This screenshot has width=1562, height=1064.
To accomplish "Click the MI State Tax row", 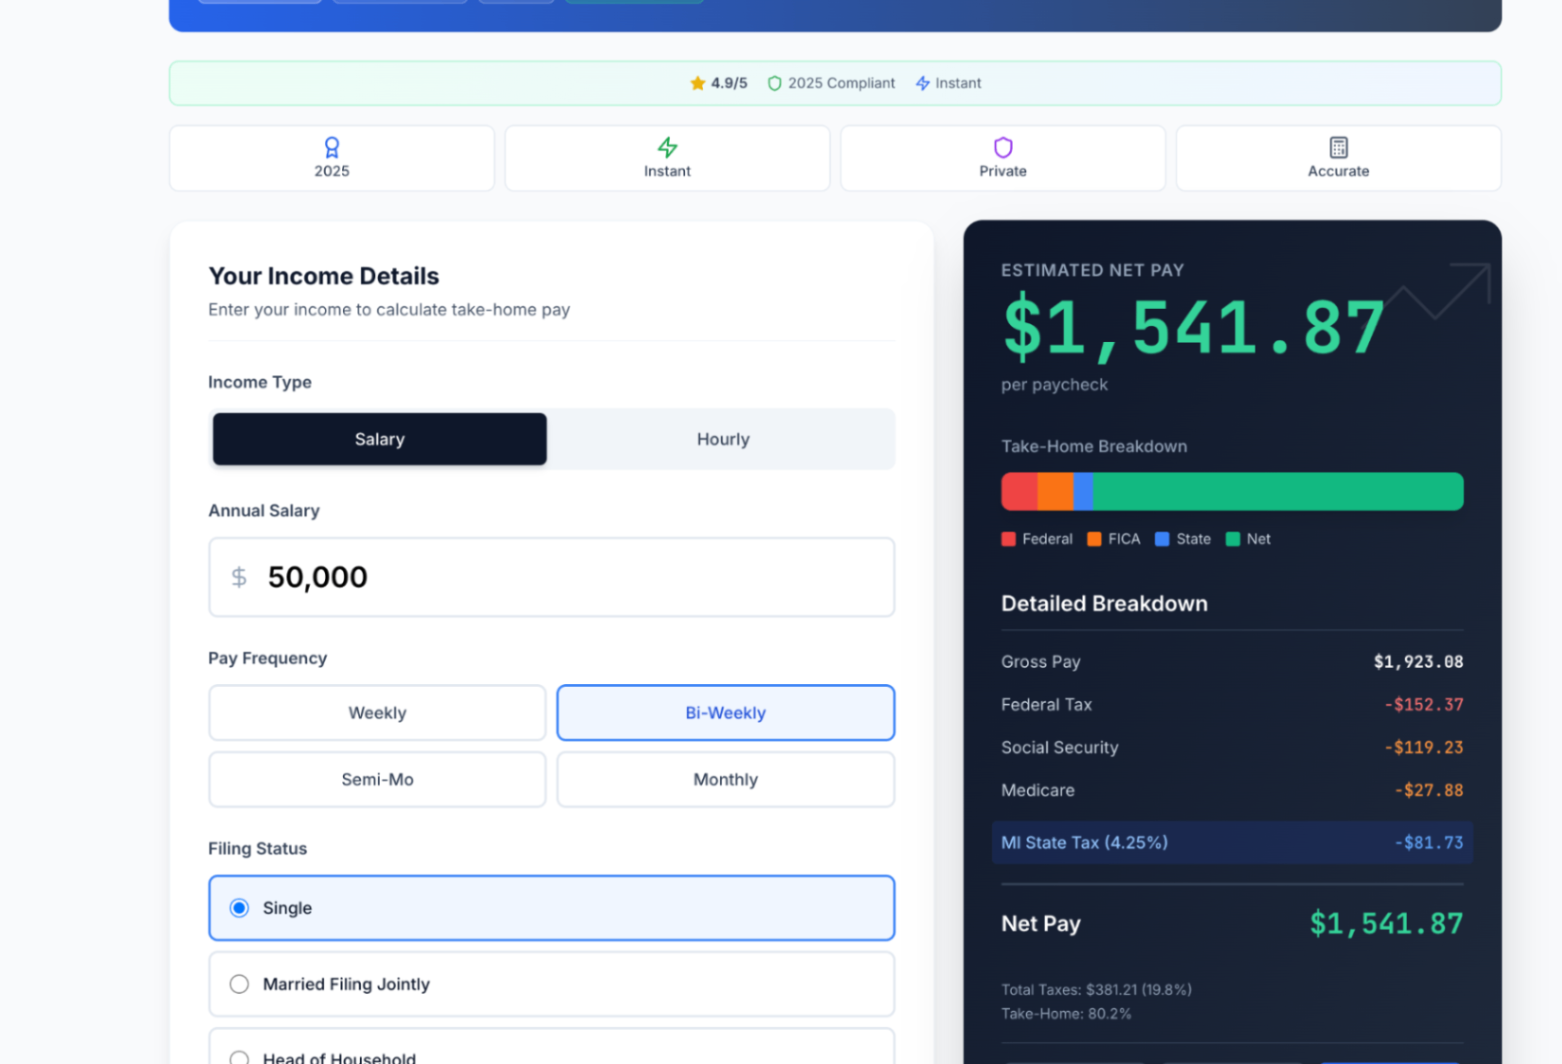I will pyautogui.click(x=1231, y=842).
